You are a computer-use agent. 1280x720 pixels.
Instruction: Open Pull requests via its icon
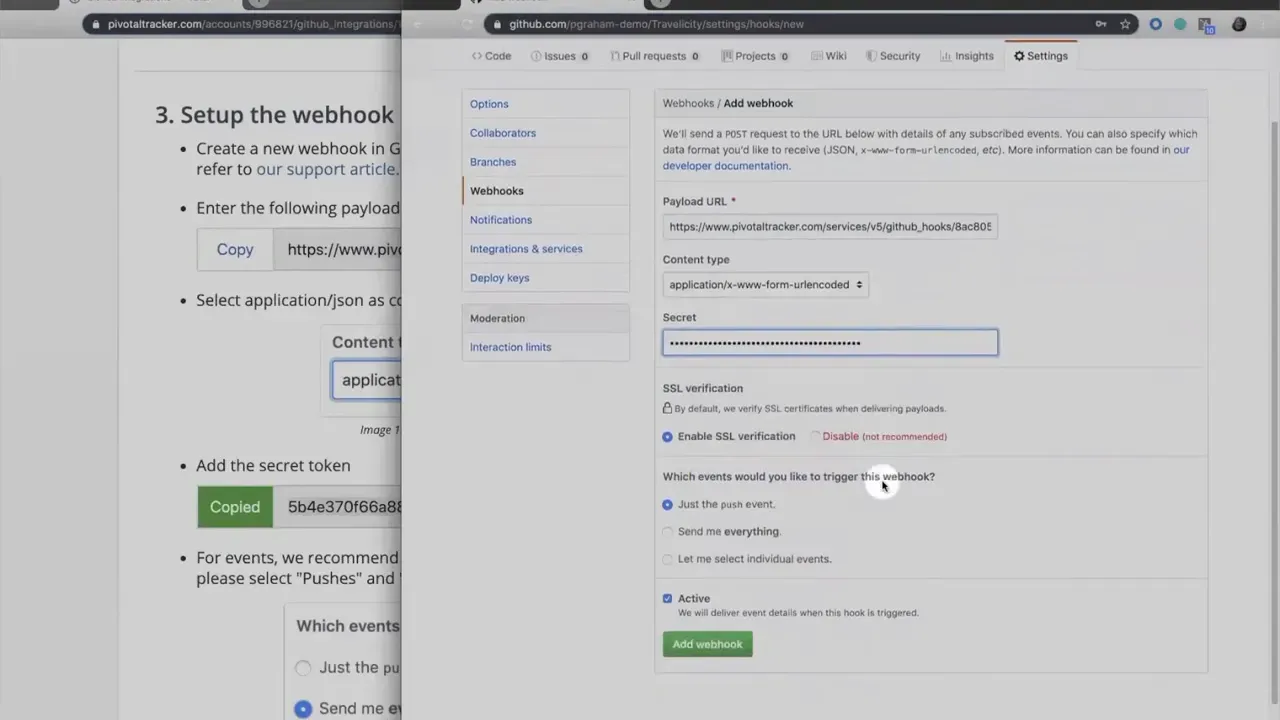click(x=616, y=56)
